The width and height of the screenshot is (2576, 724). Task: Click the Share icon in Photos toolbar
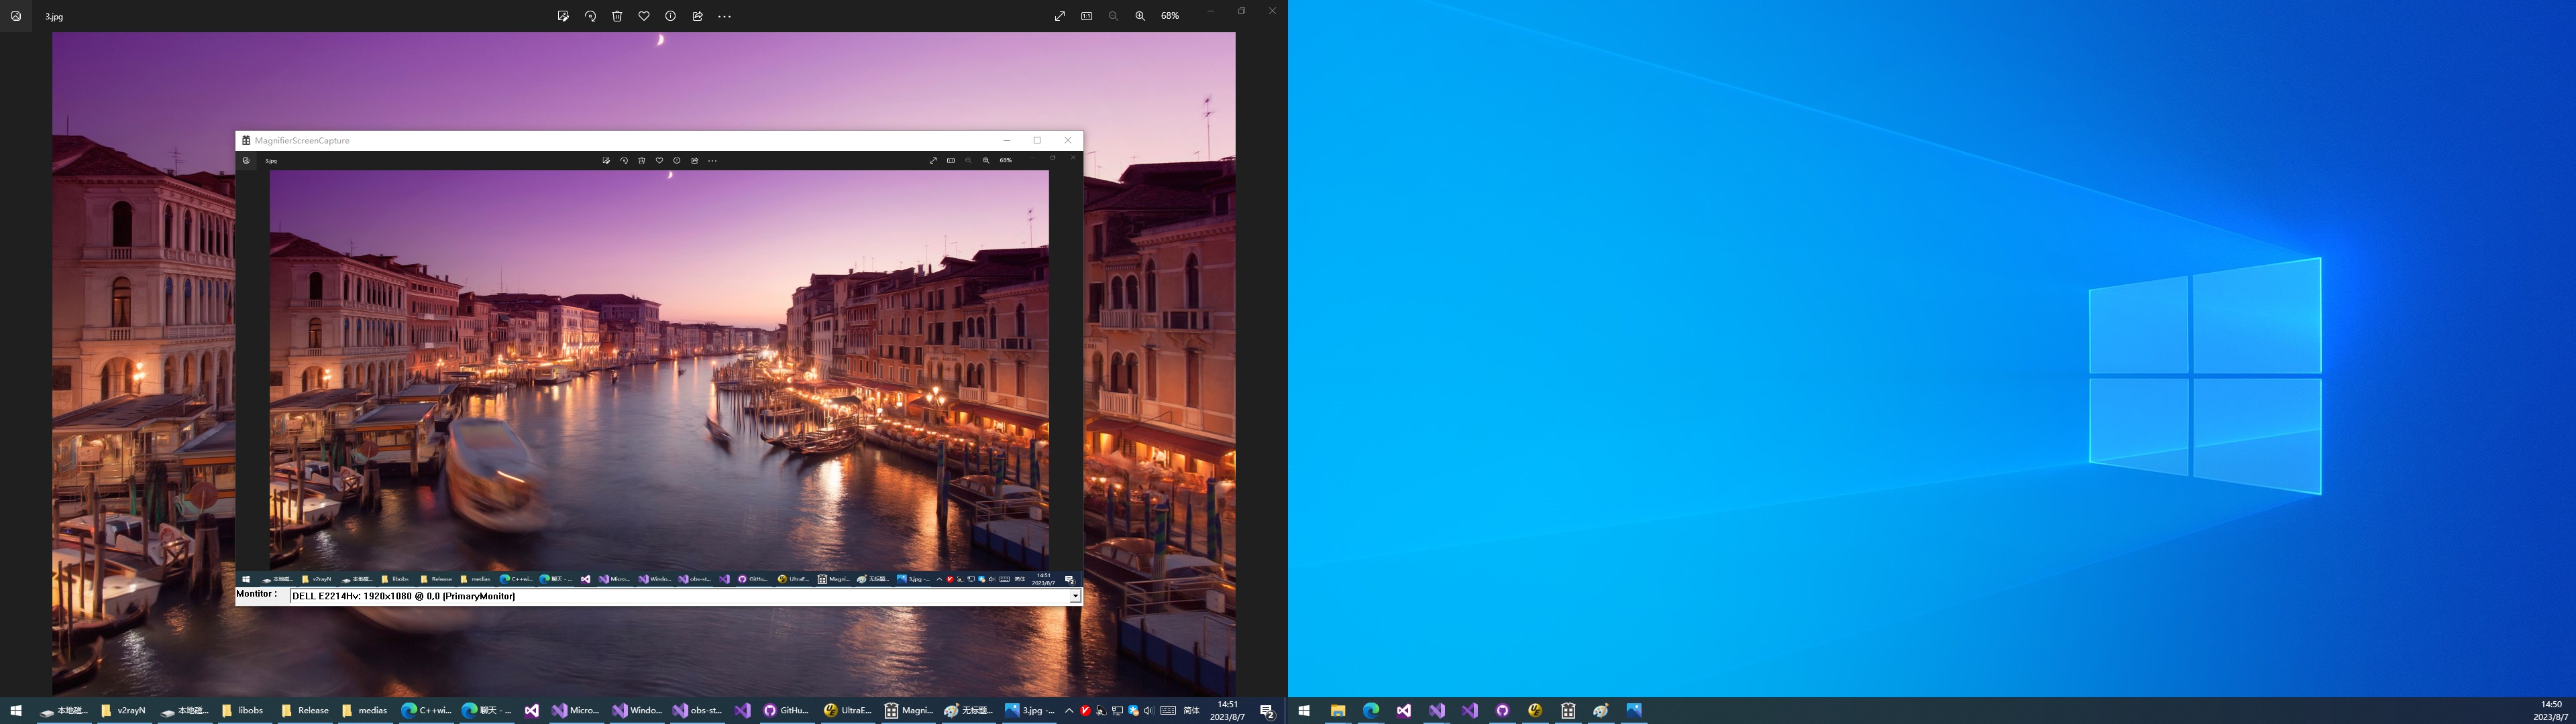click(x=697, y=16)
